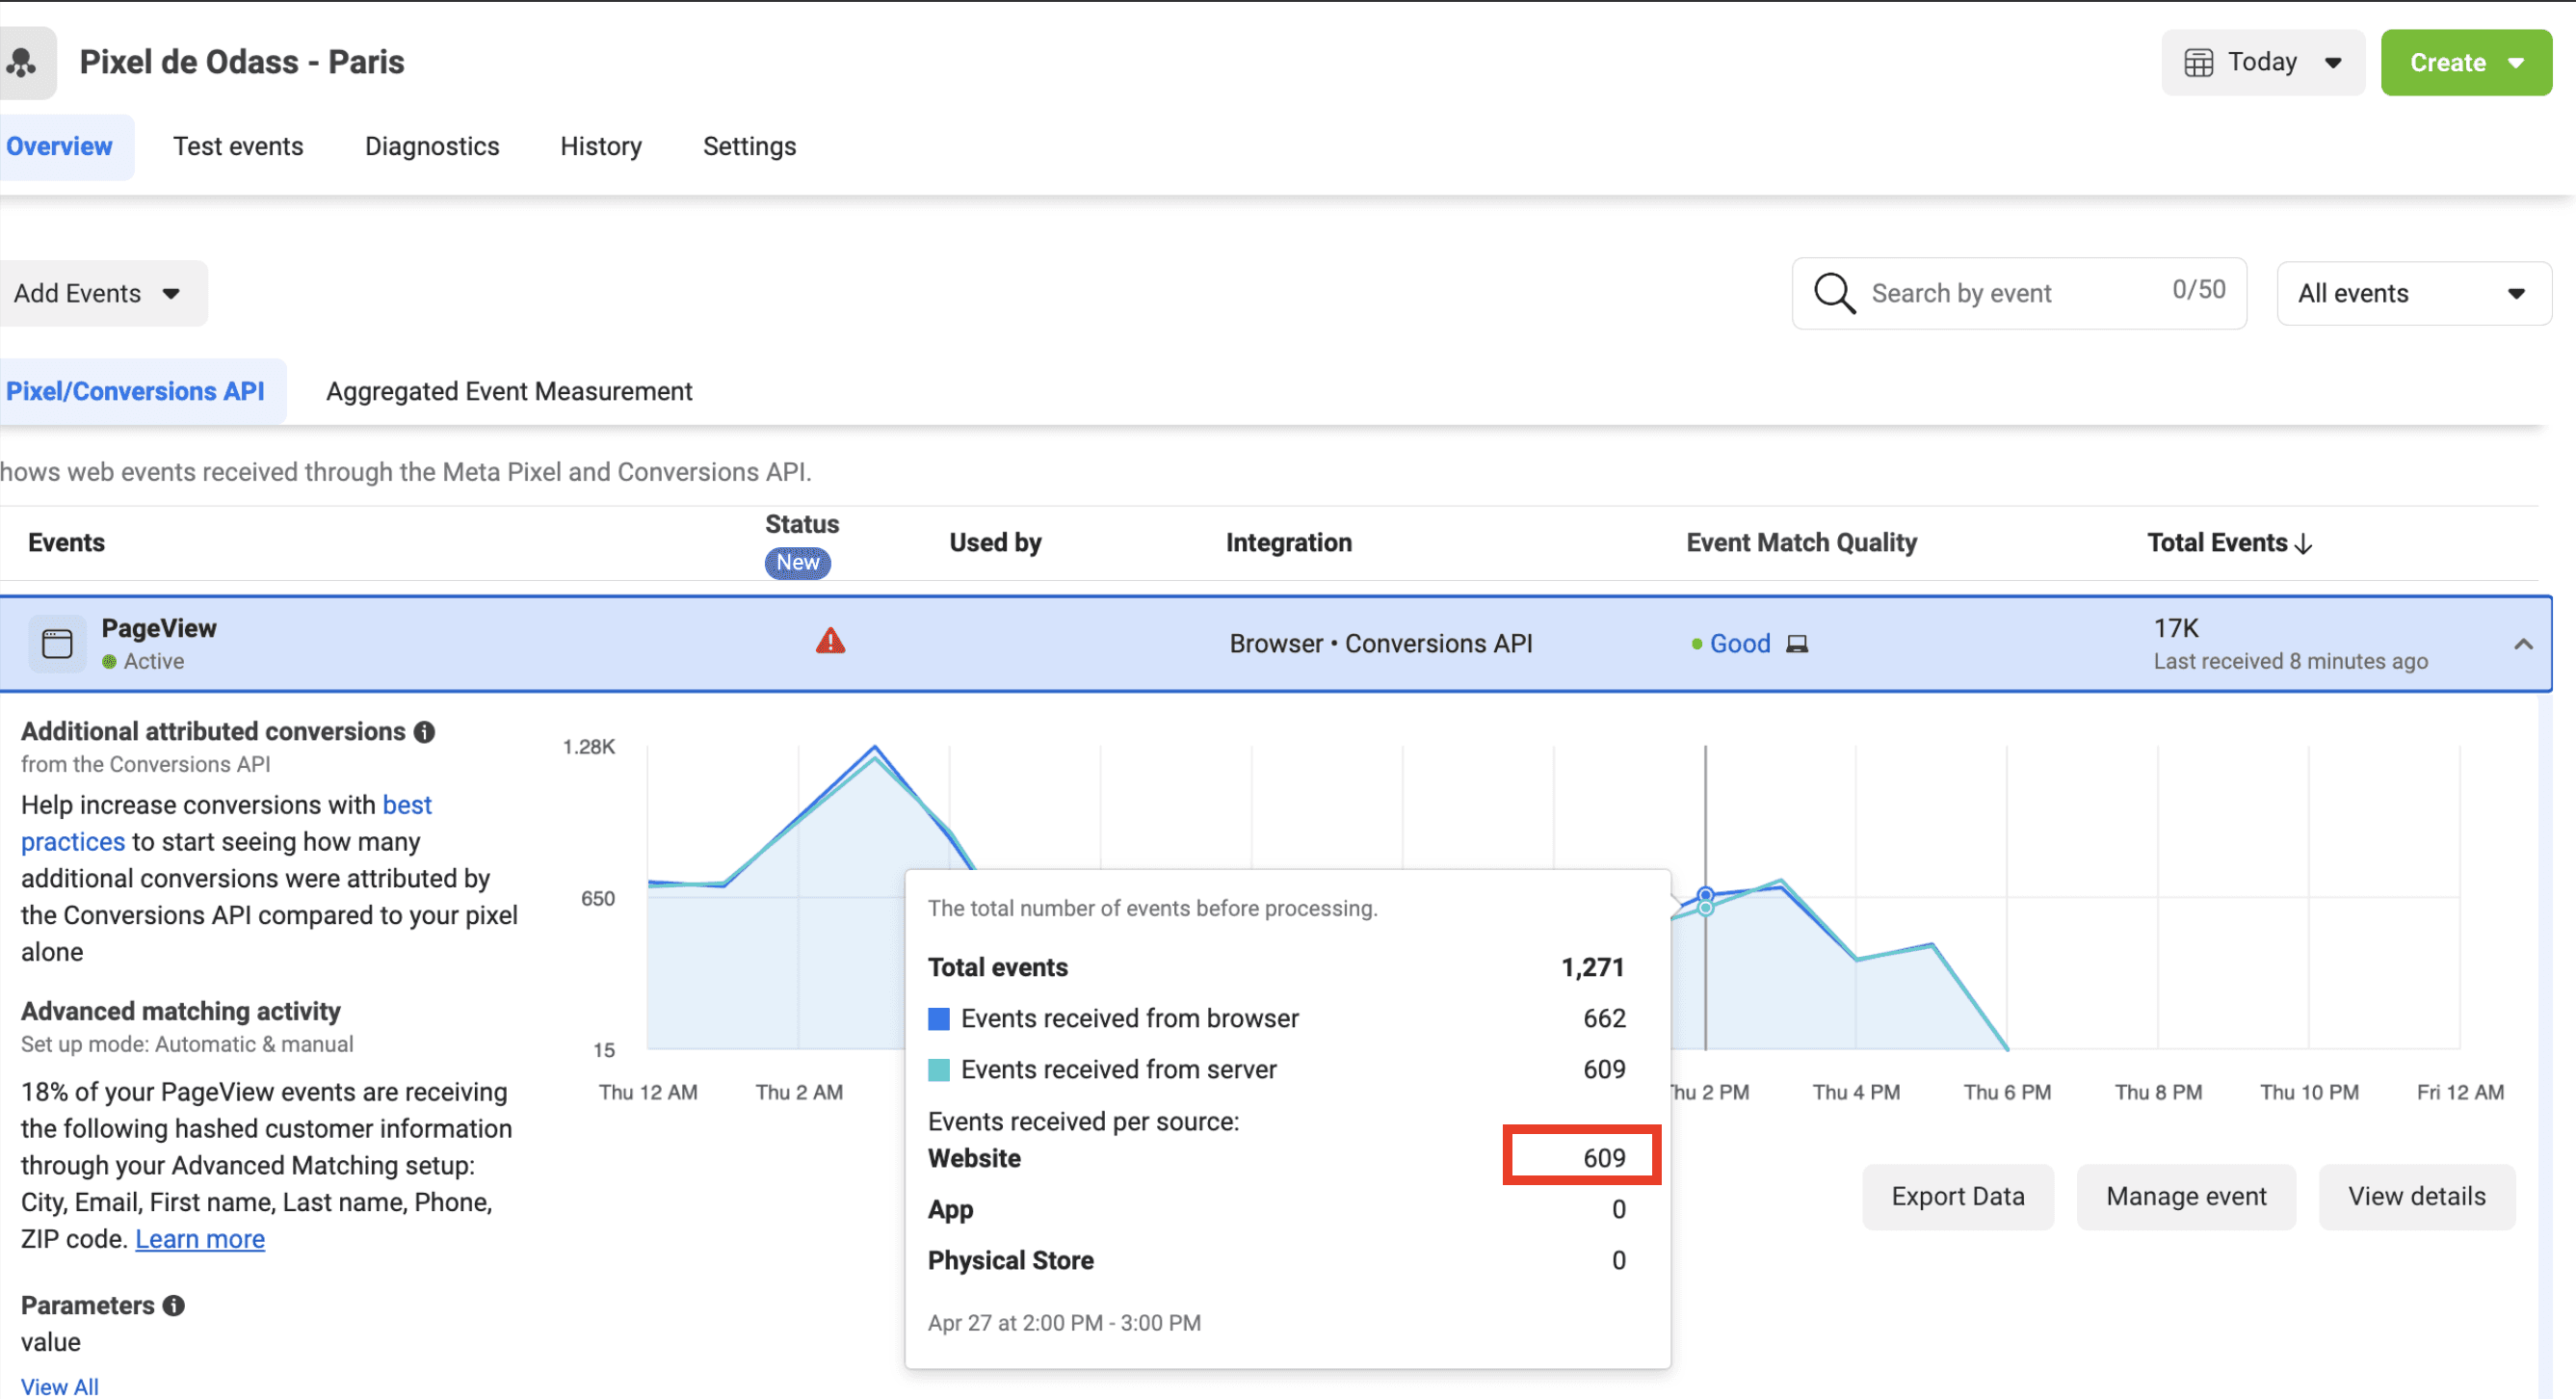
Task: Click the info icon beside Parameters
Action: click(x=174, y=1306)
